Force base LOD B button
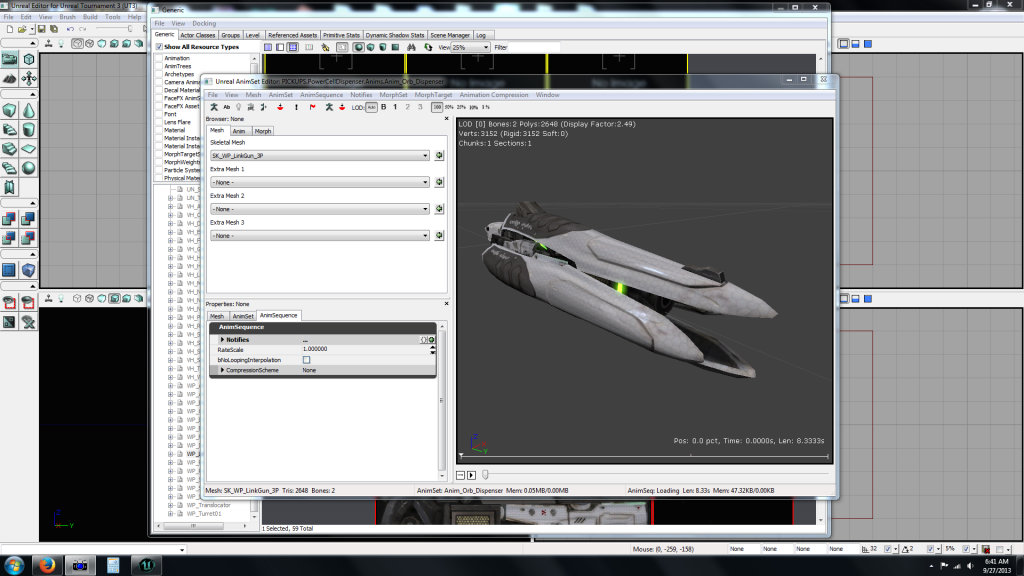This screenshot has width=1024, height=576. [383, 107]
